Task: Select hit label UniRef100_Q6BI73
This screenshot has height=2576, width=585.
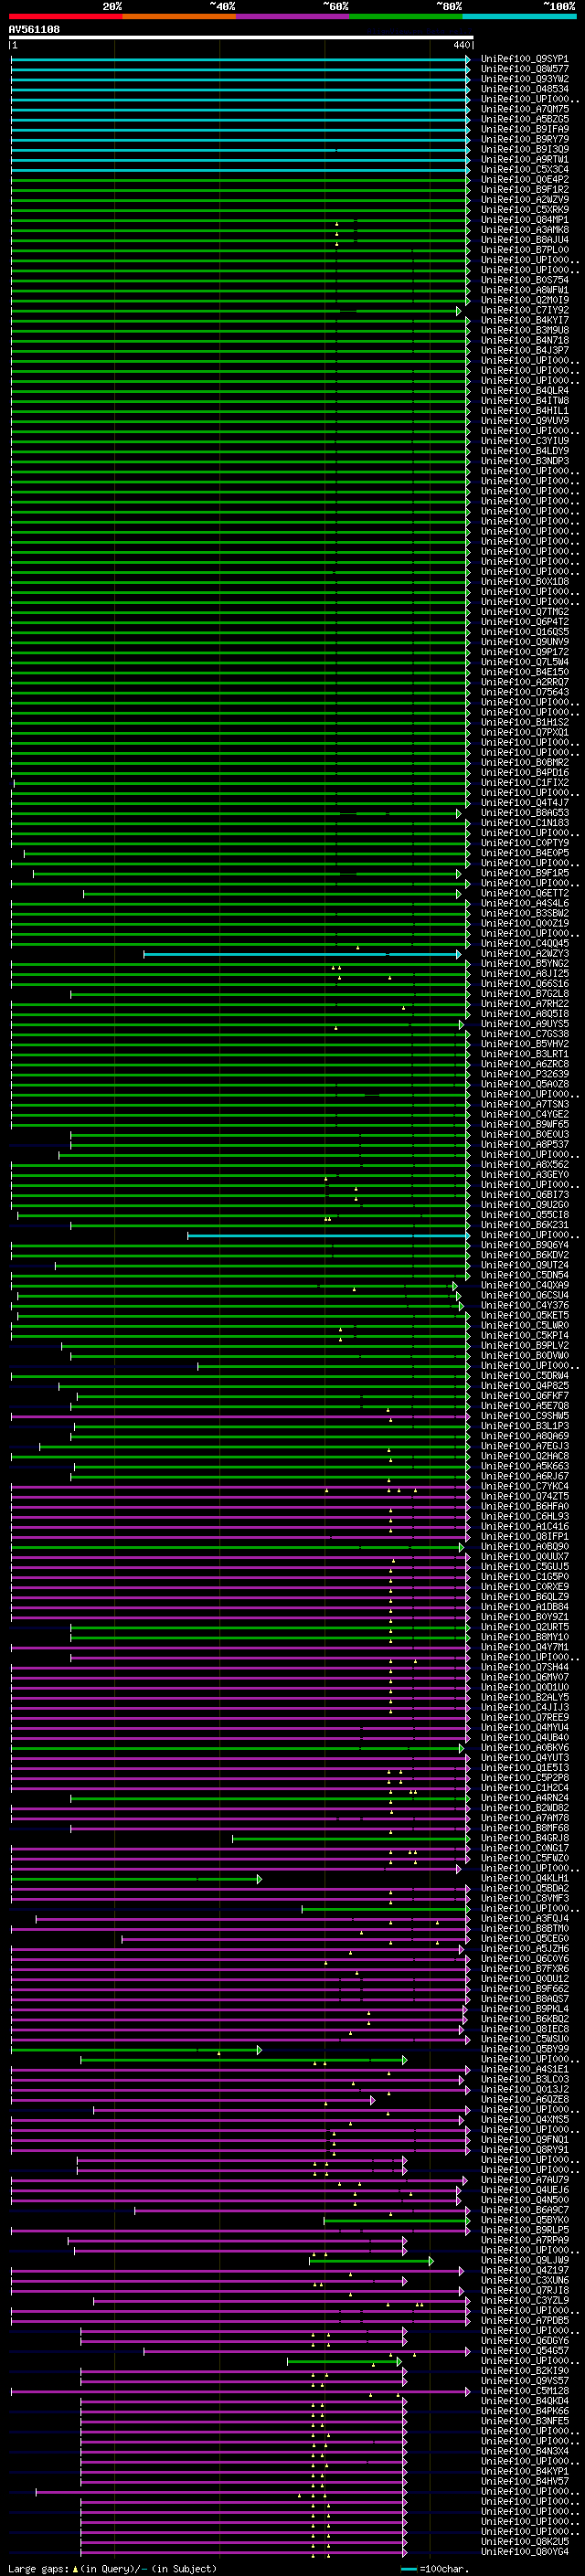Action: coord(525,1194)
